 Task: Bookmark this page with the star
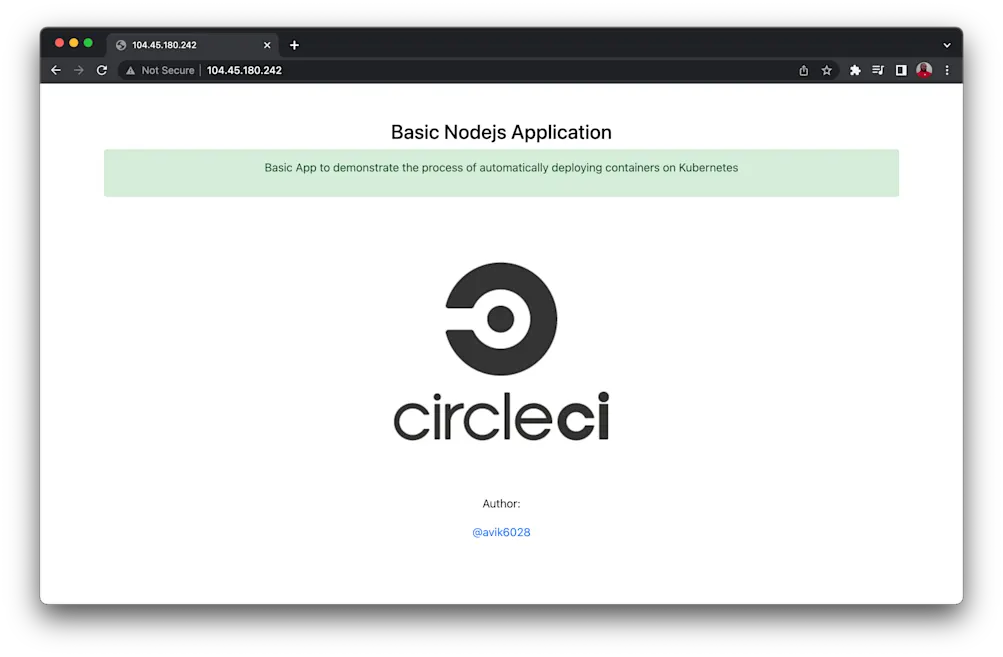[826, 70]
